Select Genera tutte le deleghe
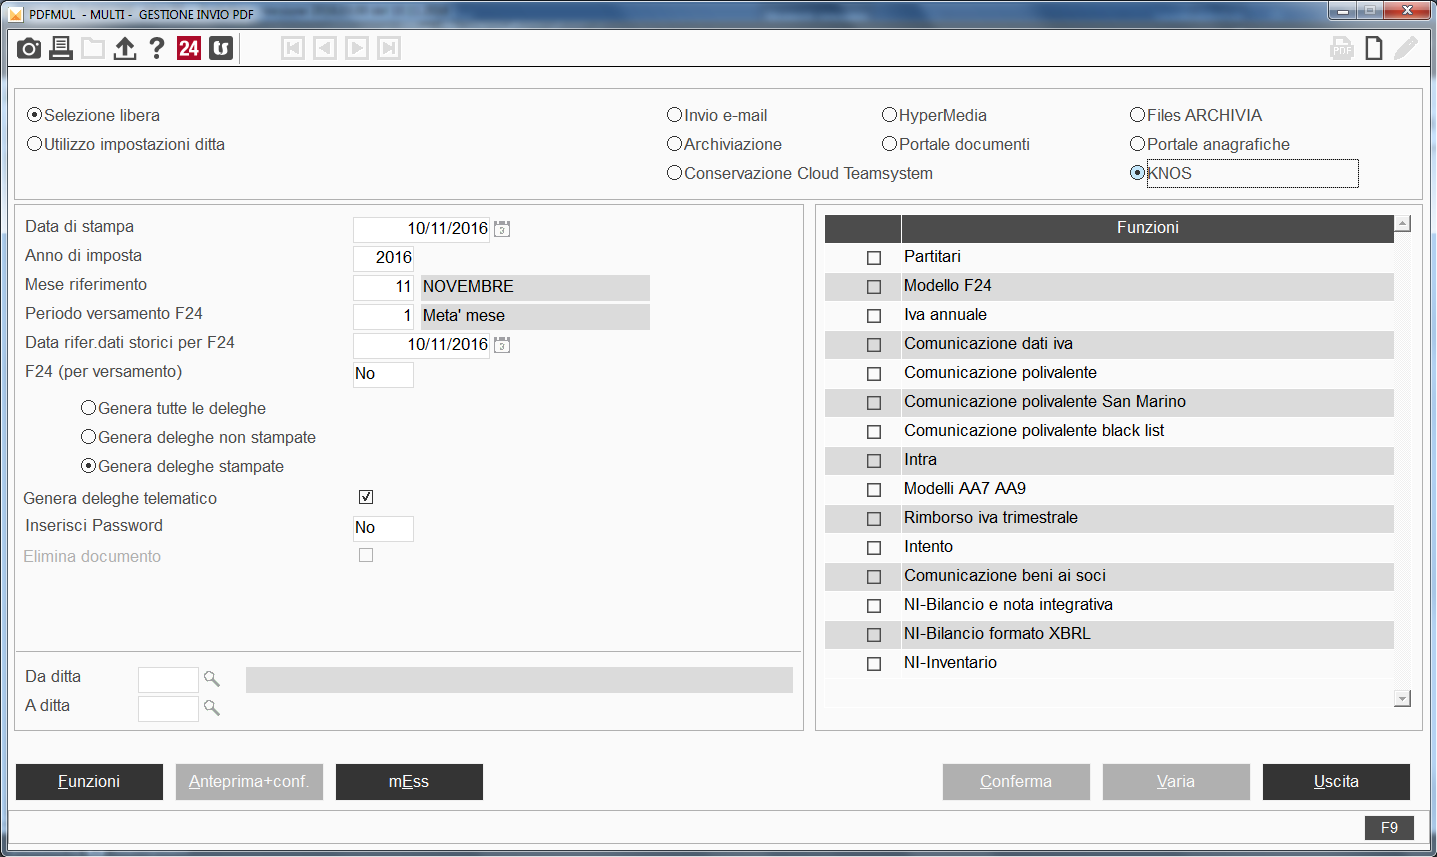Viewport: 1437px width, 857px height. (x=89, y=408)
